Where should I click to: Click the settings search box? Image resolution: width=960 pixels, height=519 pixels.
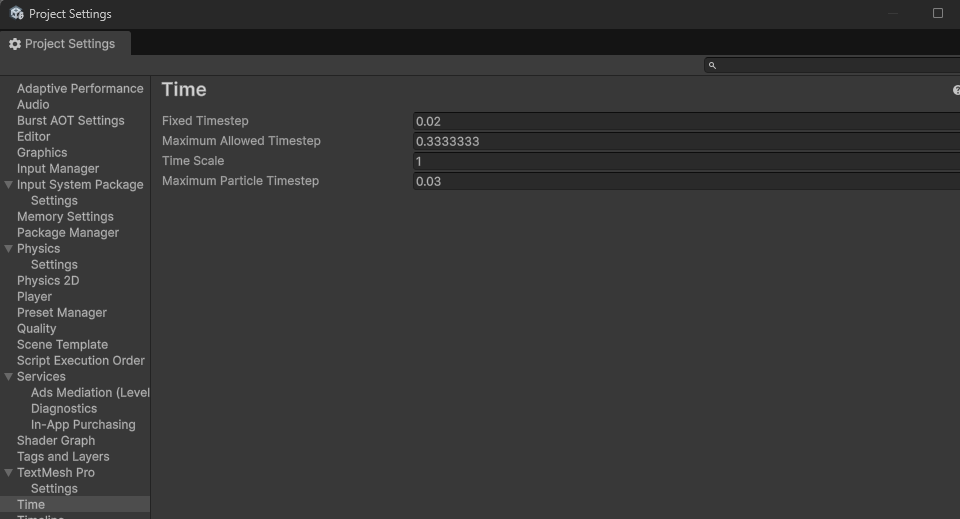836,65
